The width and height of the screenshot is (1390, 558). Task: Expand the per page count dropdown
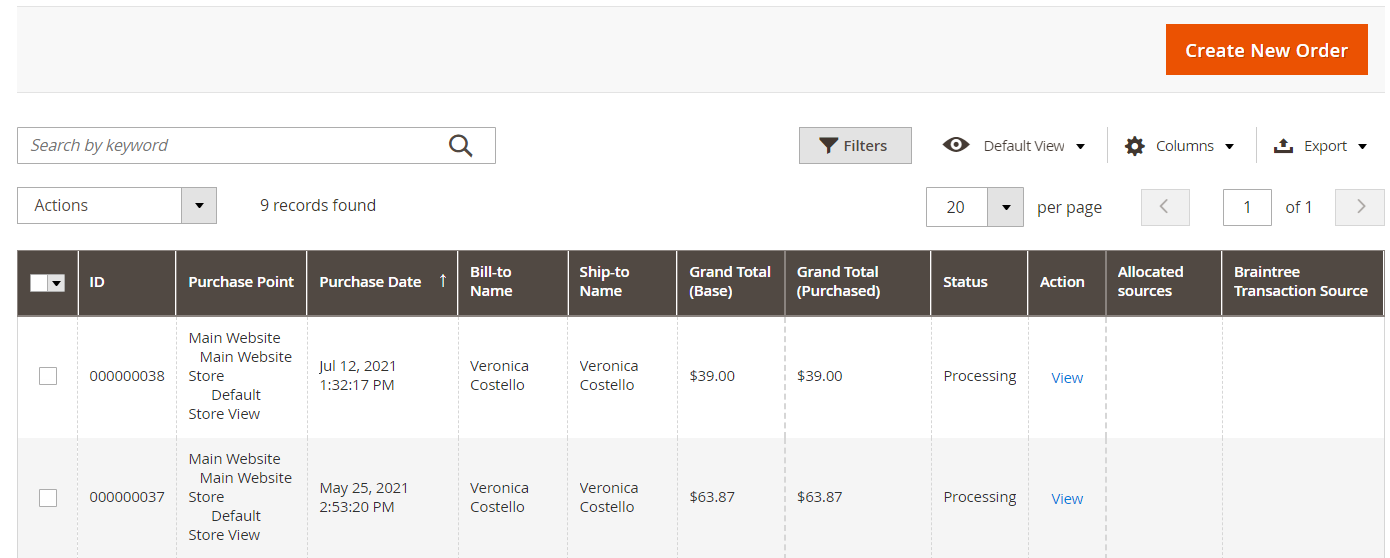pyautogui.click(x=1005, y=207)
